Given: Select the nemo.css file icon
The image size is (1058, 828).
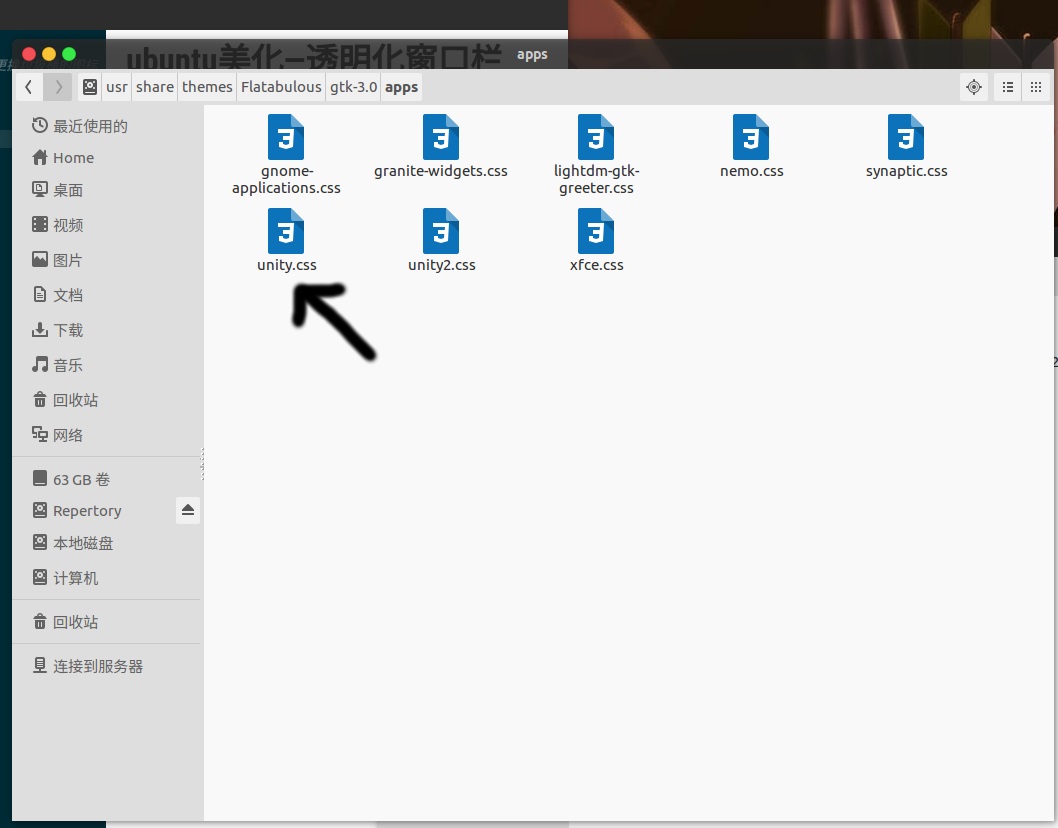Looking at the screenshot, I should click(x=751, y=138).
